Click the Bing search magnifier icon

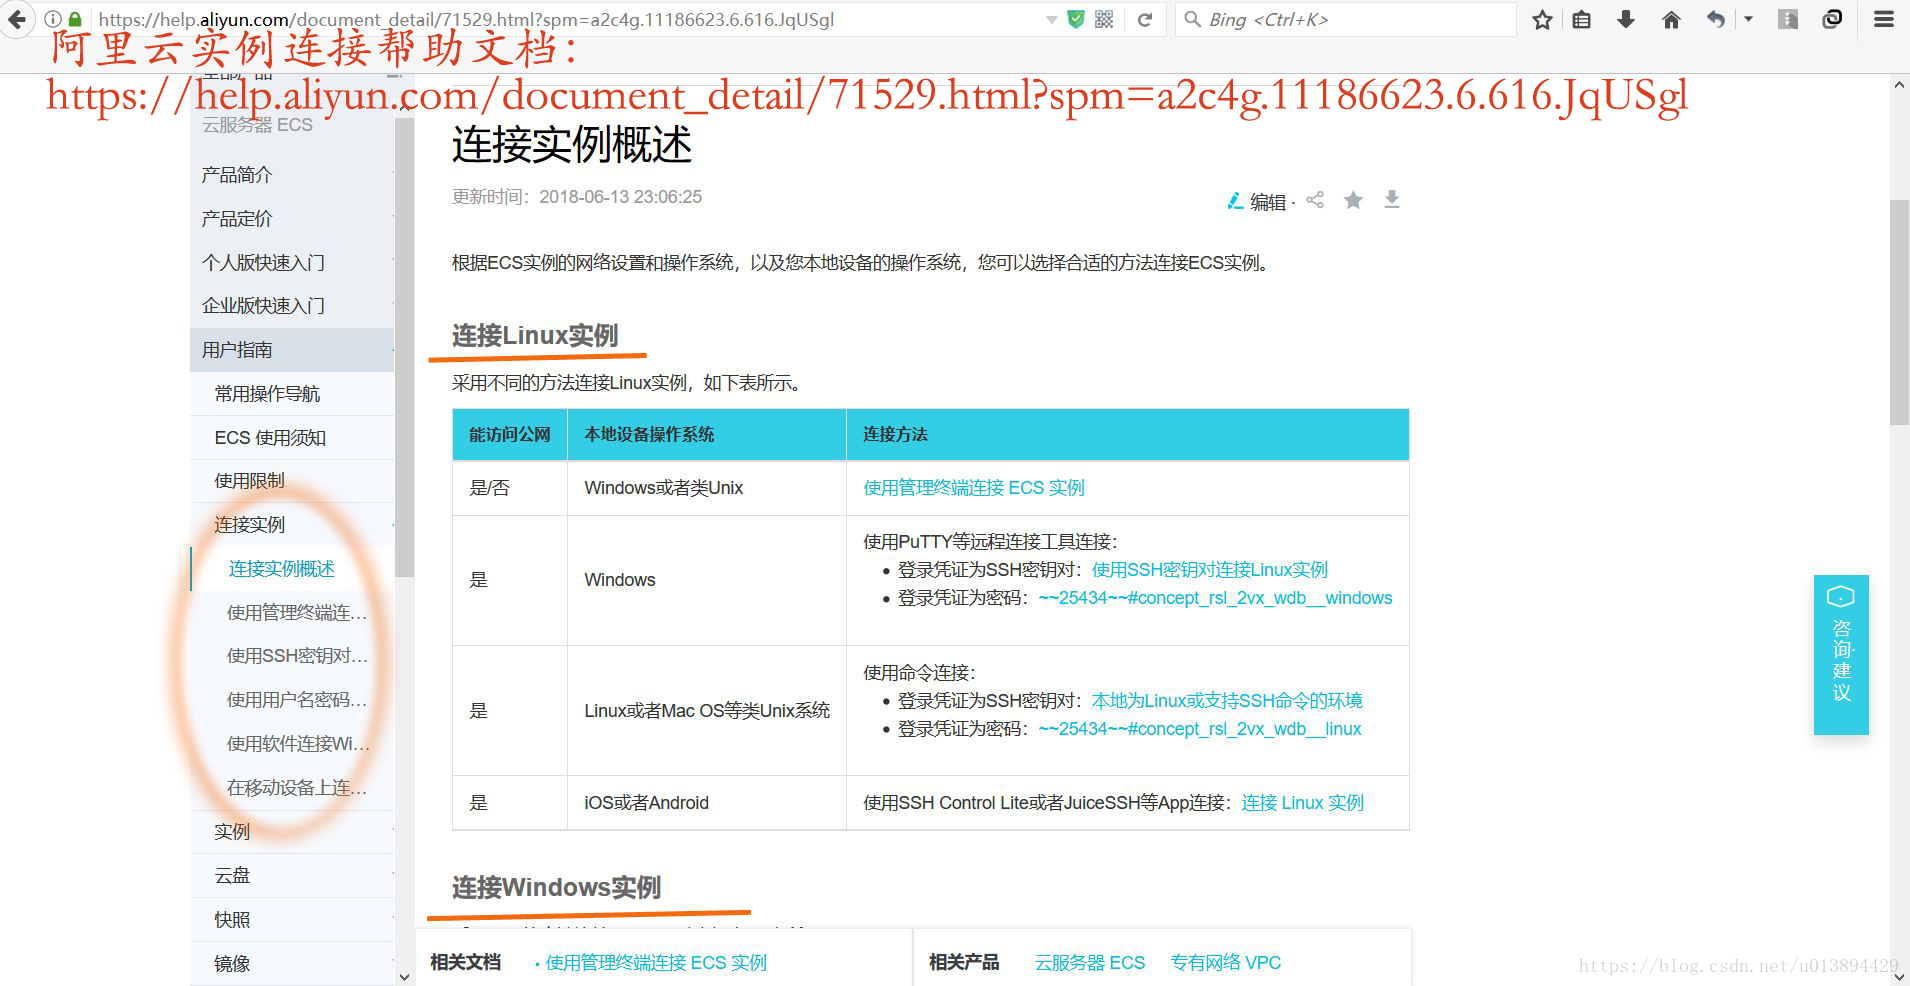pyautogui.click(x=1192, y=19)
